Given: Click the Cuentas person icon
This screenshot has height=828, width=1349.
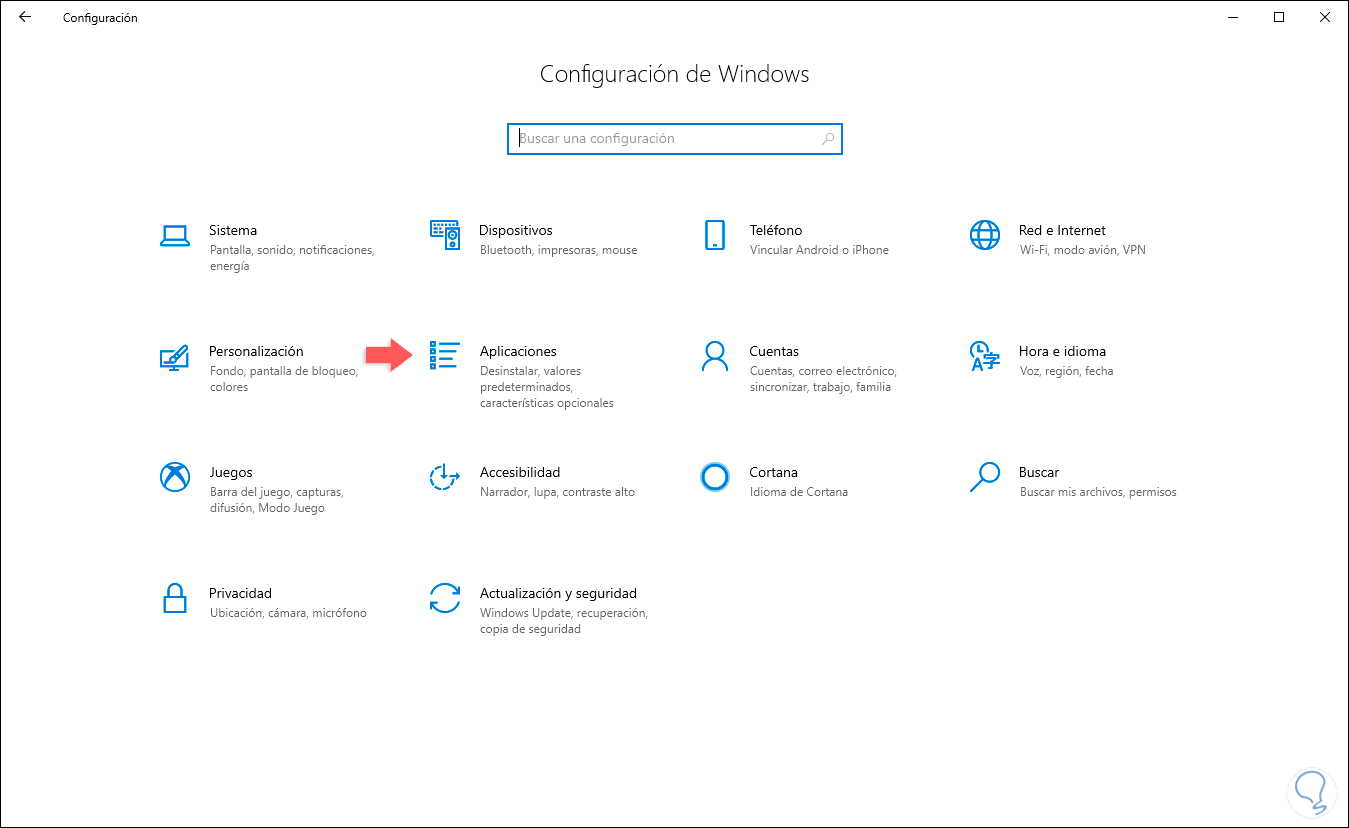Looking at the screenshot, I should (x=714, y=356).
